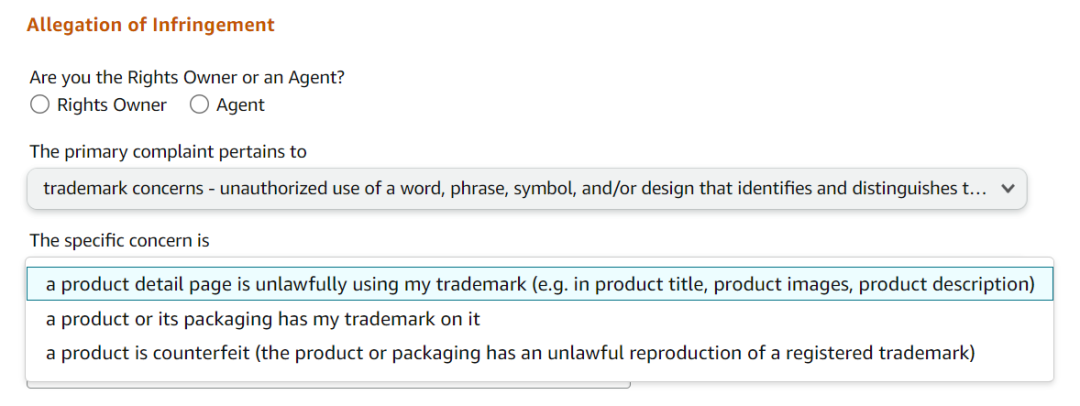Choose the "a product is counterfeit" option
The image size is (1080, 406).
pos(510,354)
